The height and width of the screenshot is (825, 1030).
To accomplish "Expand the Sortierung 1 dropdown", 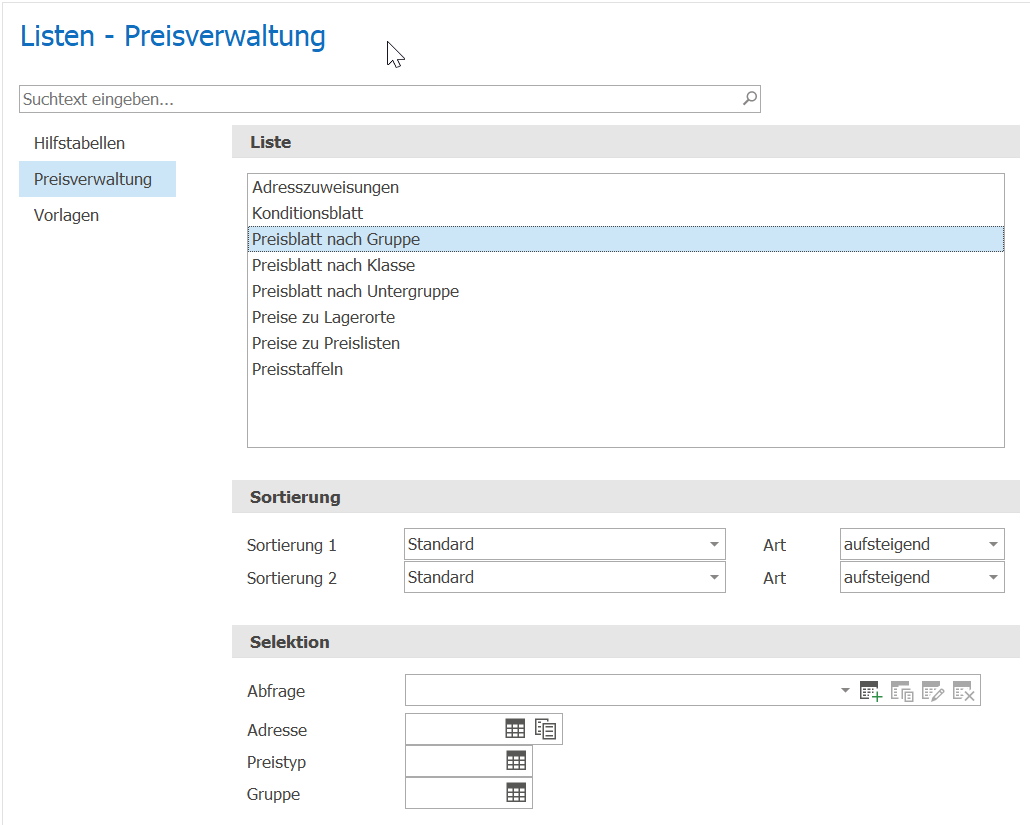I will 714,545.
